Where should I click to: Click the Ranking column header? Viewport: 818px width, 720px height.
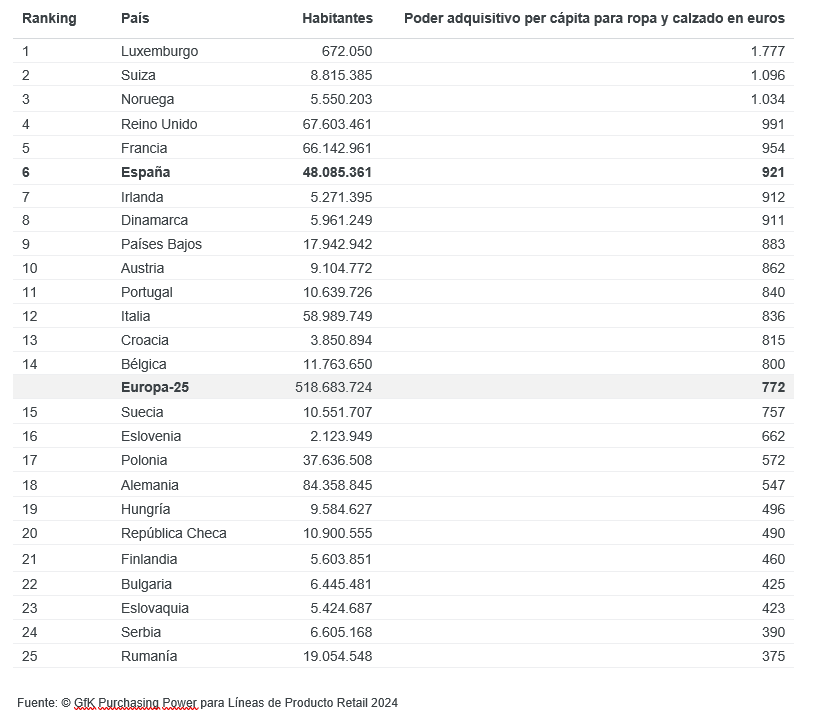click(49, 18)
